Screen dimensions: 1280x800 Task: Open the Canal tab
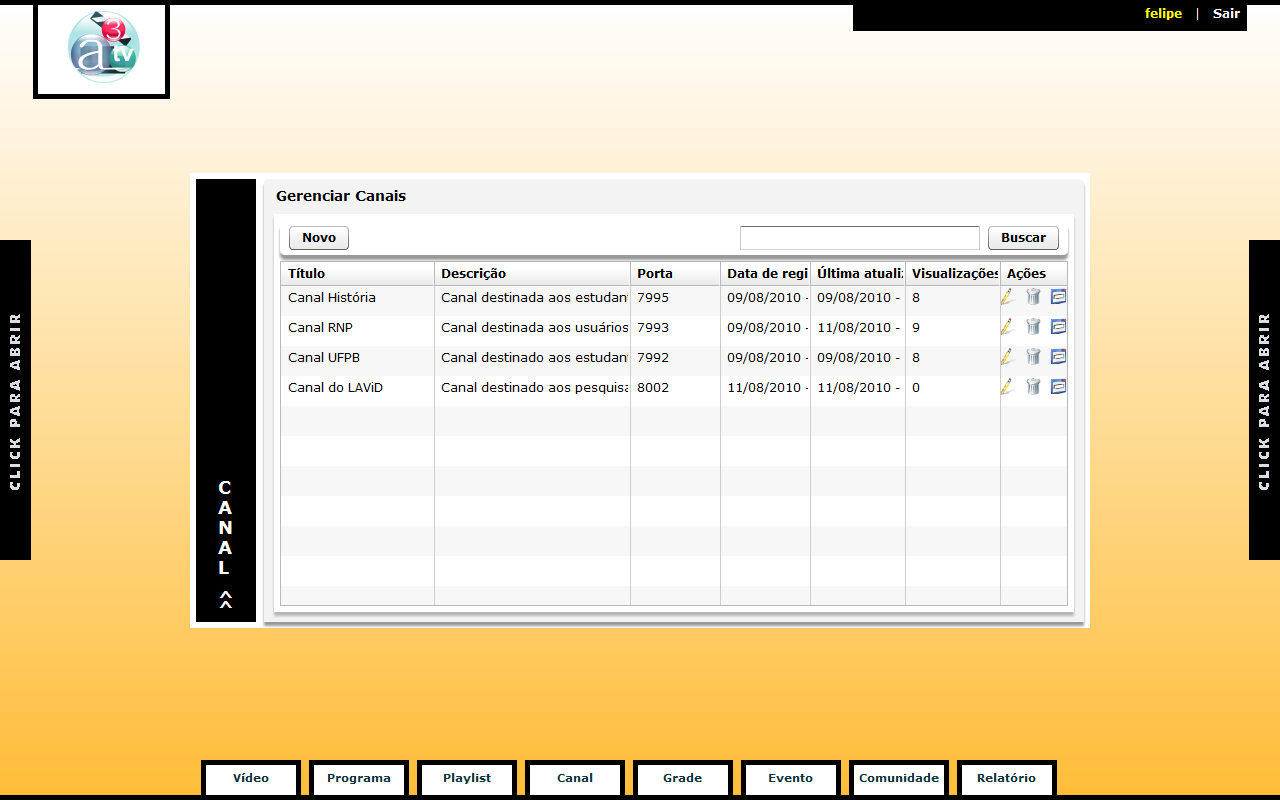point(575,778)
